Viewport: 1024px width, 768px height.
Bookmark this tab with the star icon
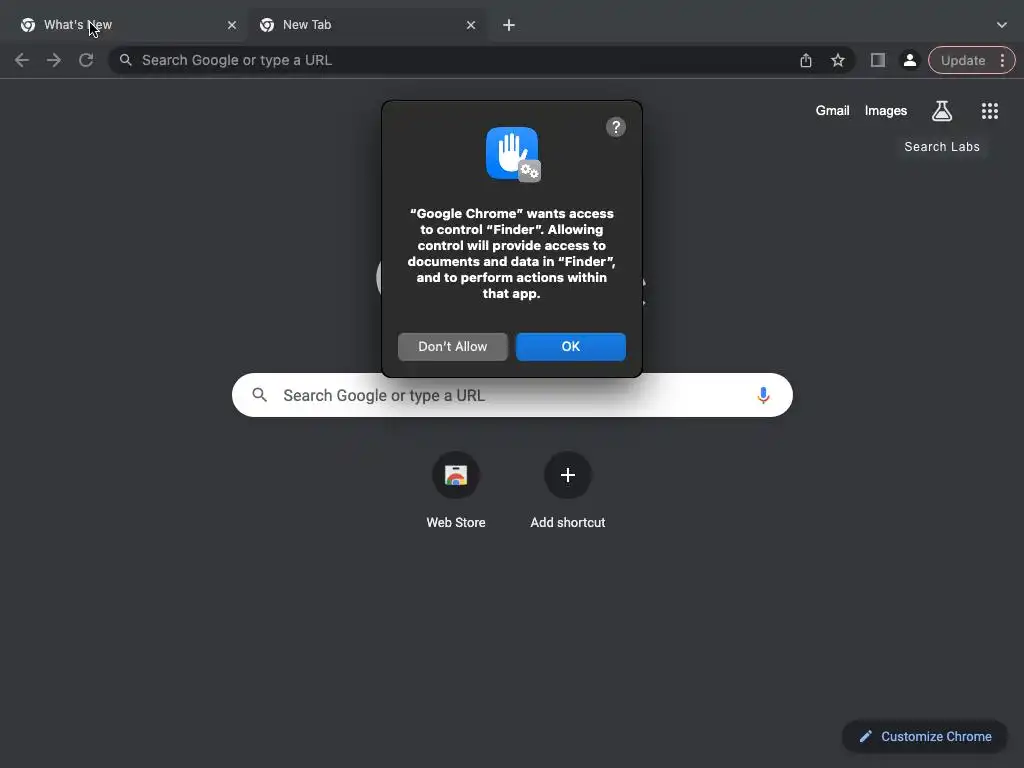(x=838, y=61)
